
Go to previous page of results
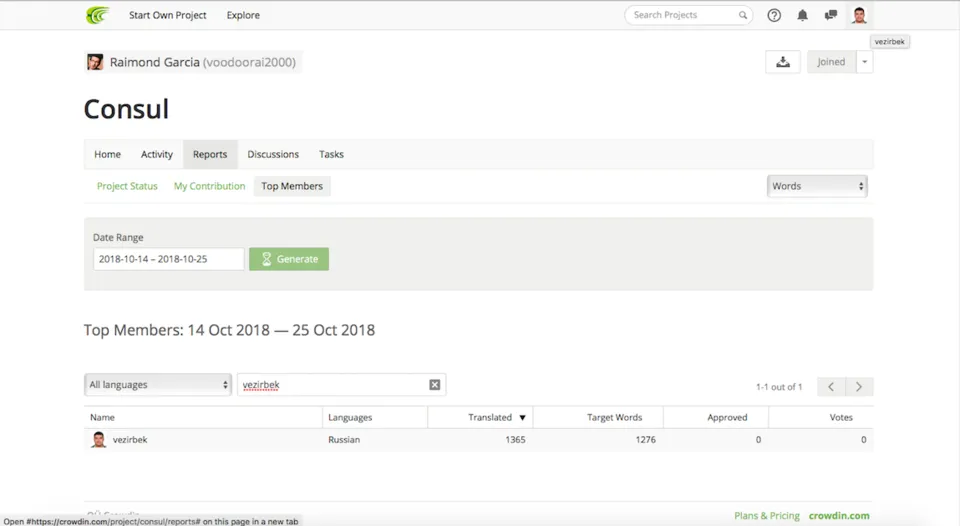tap(831, 386)
